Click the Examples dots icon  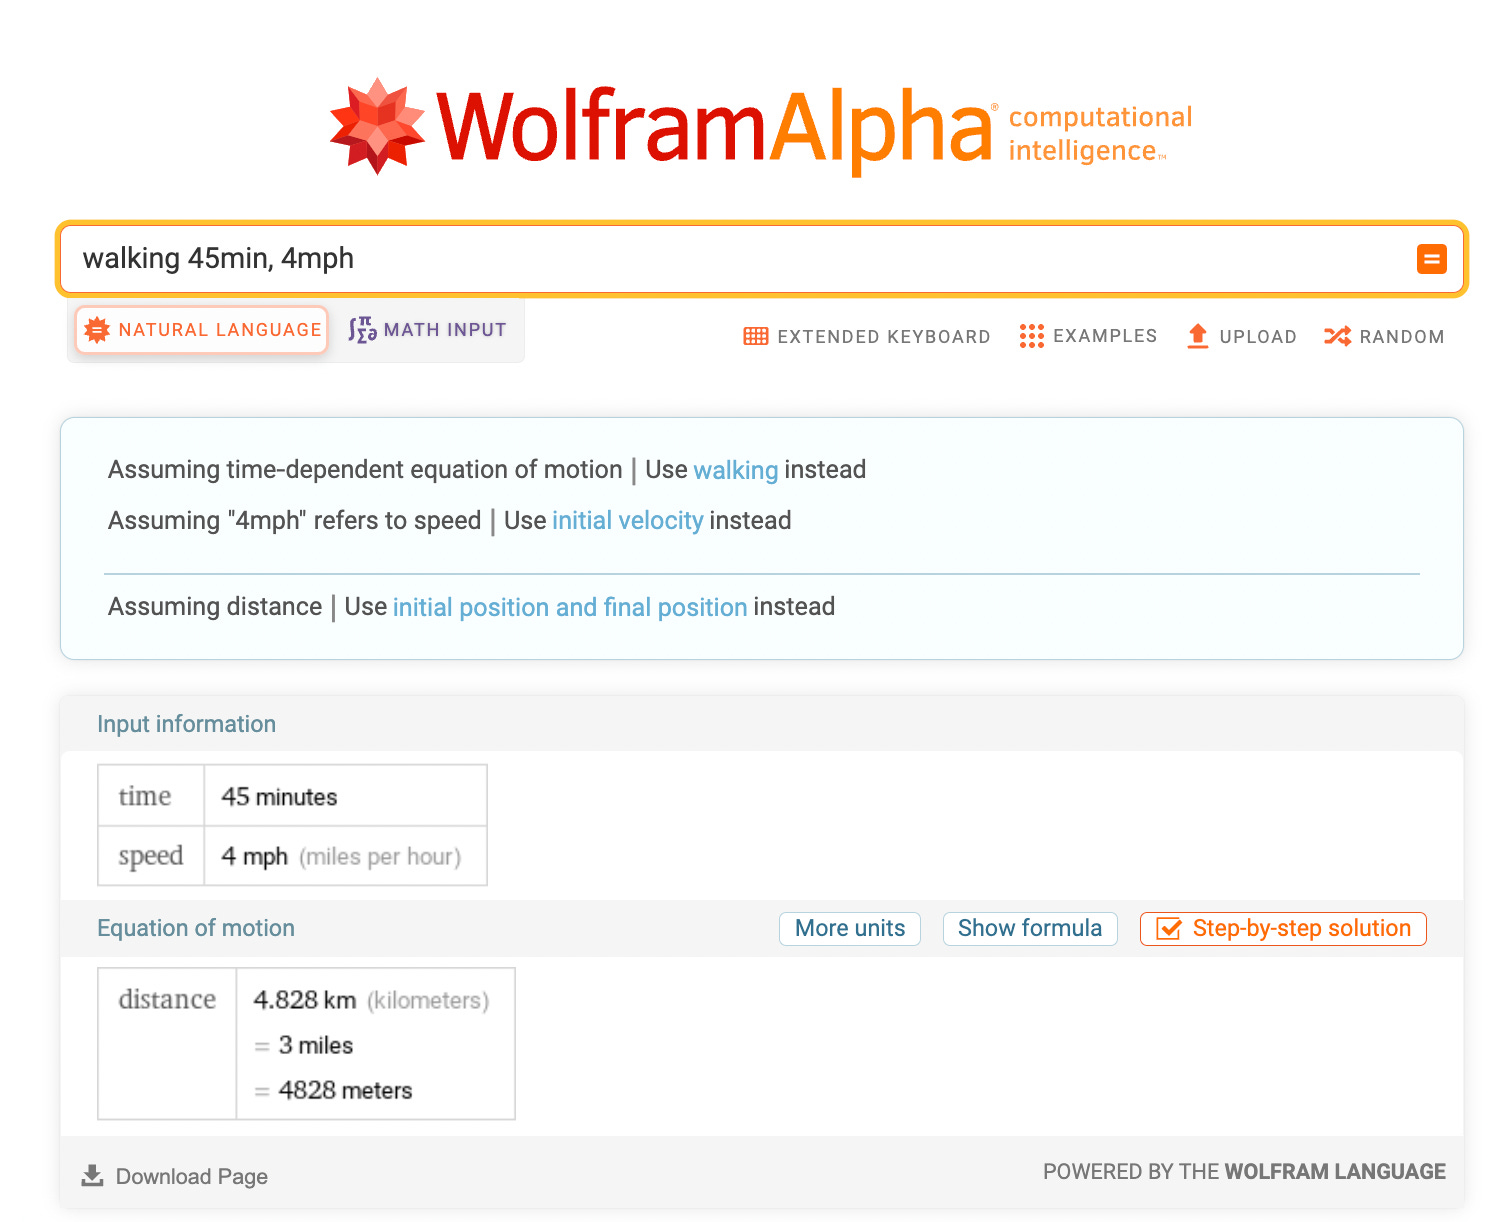pyautogui.click(x=1031, y=336)
